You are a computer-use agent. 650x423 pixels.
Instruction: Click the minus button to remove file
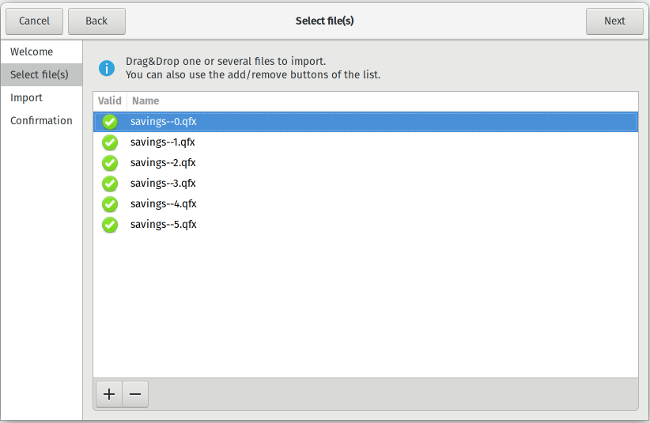136,394
